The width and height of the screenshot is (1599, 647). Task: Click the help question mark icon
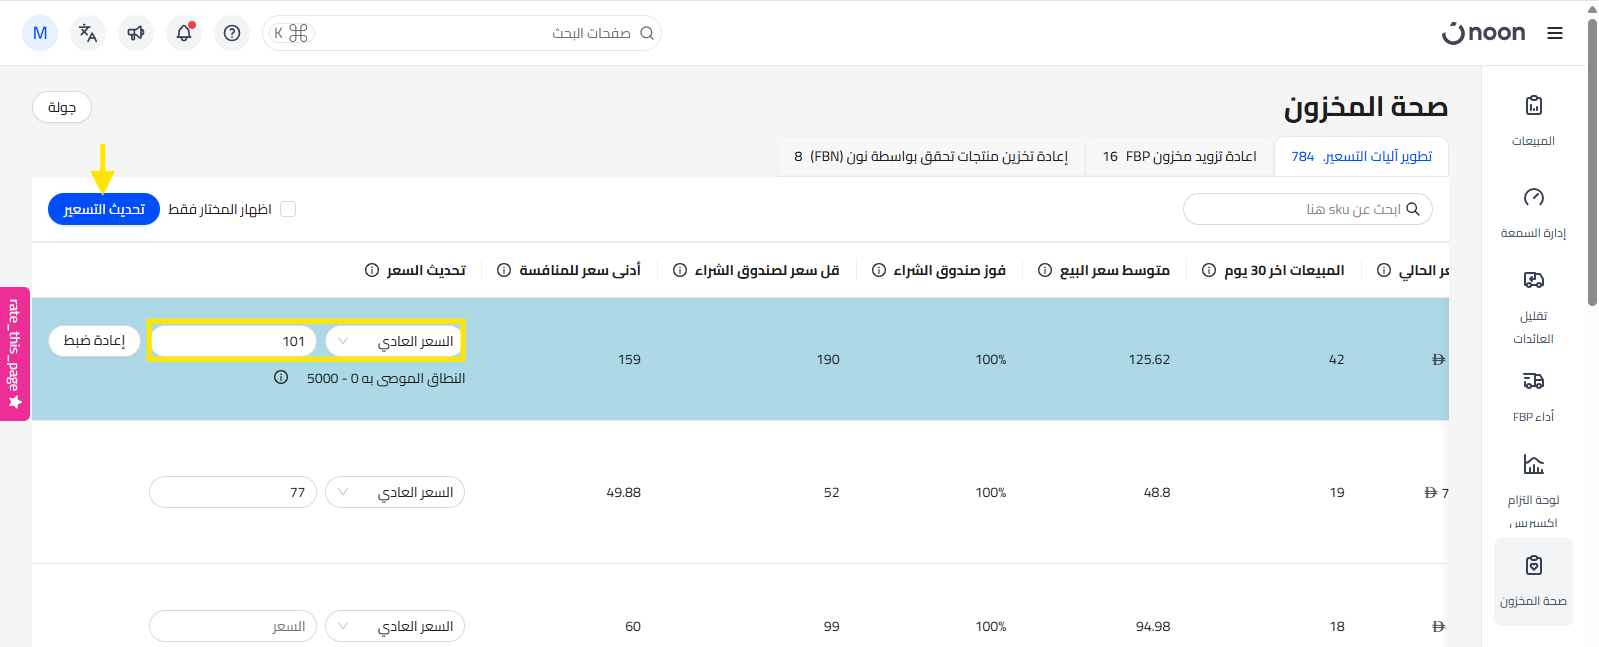tap(232, 33)
